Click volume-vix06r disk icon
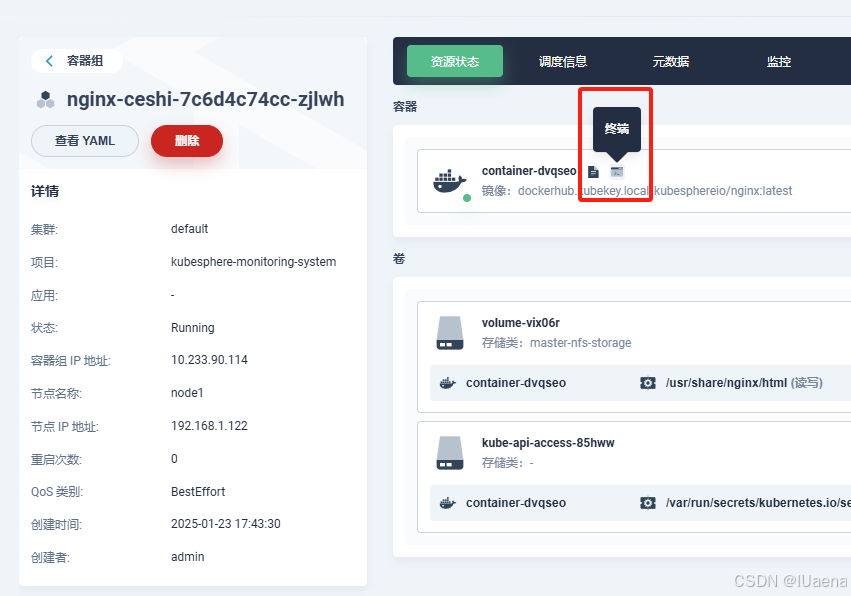The height and width of the screenshot is (596, 851). pos(450,333)
